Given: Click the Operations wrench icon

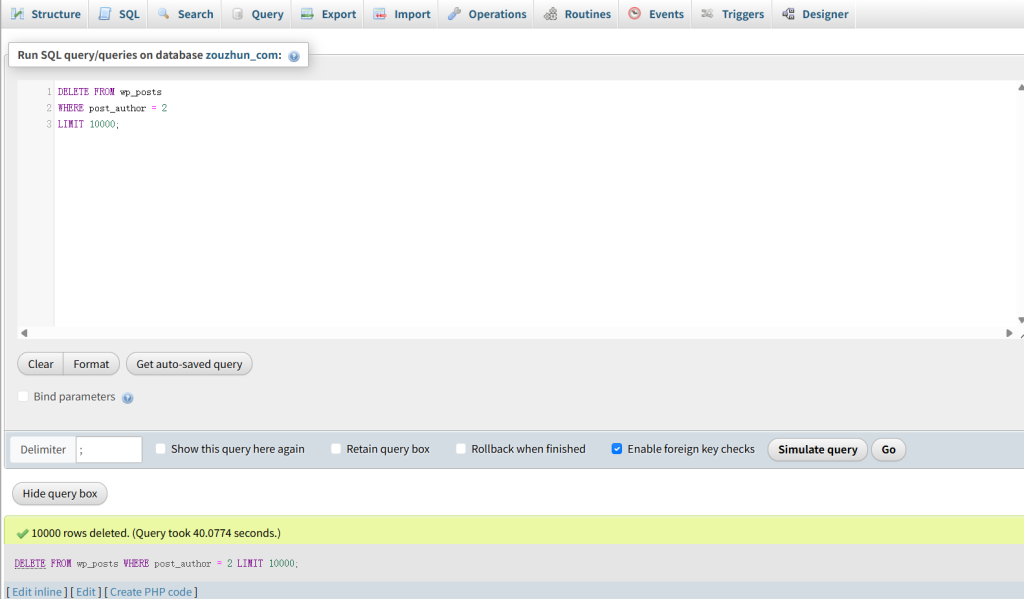Looking at the screenshot, I should point(455,14).
